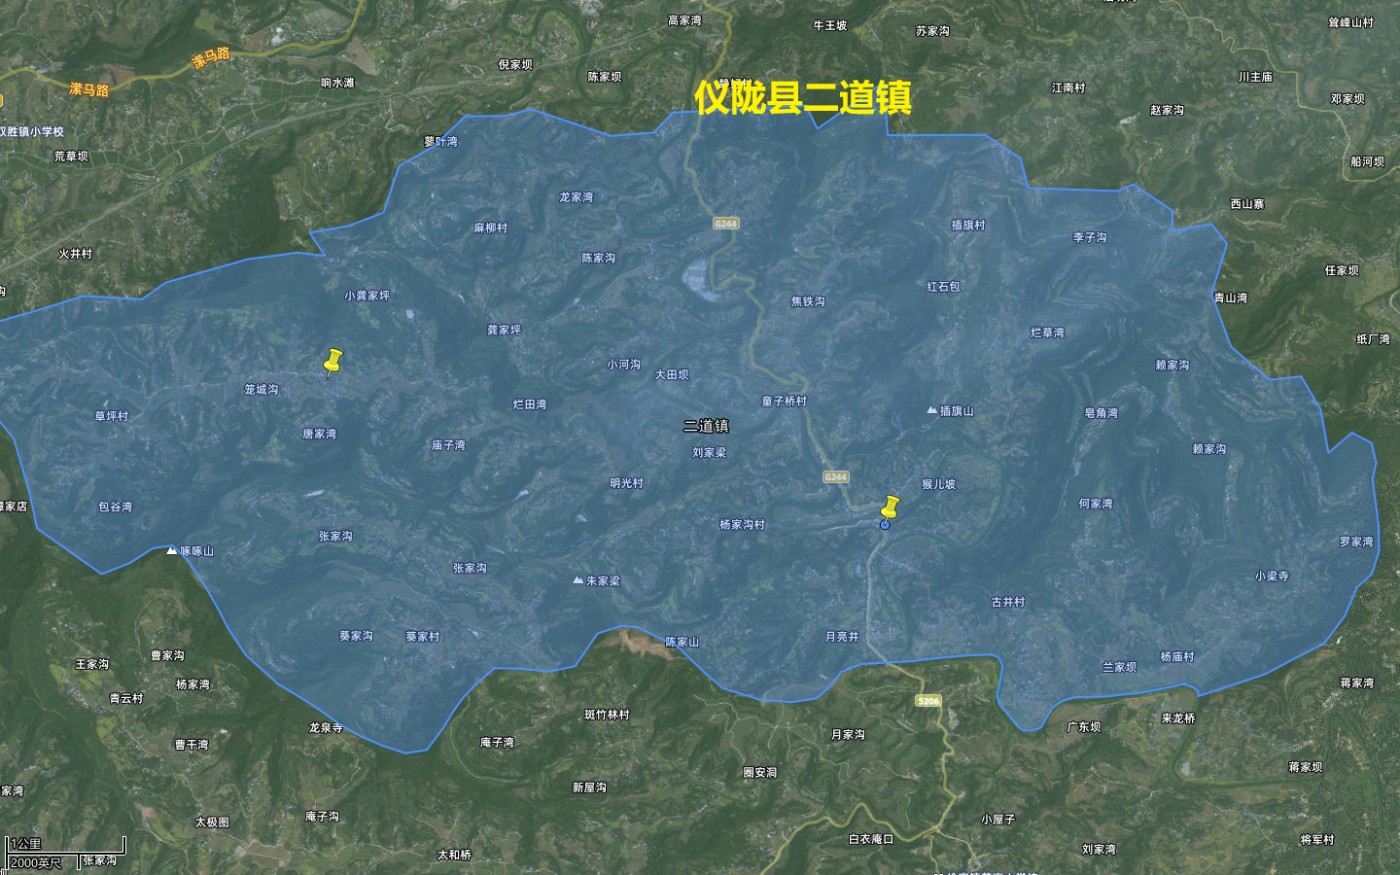The image size is (1400, 875).
Task: Click the 二道镇 town label
Action: click(x=706, y=425)
